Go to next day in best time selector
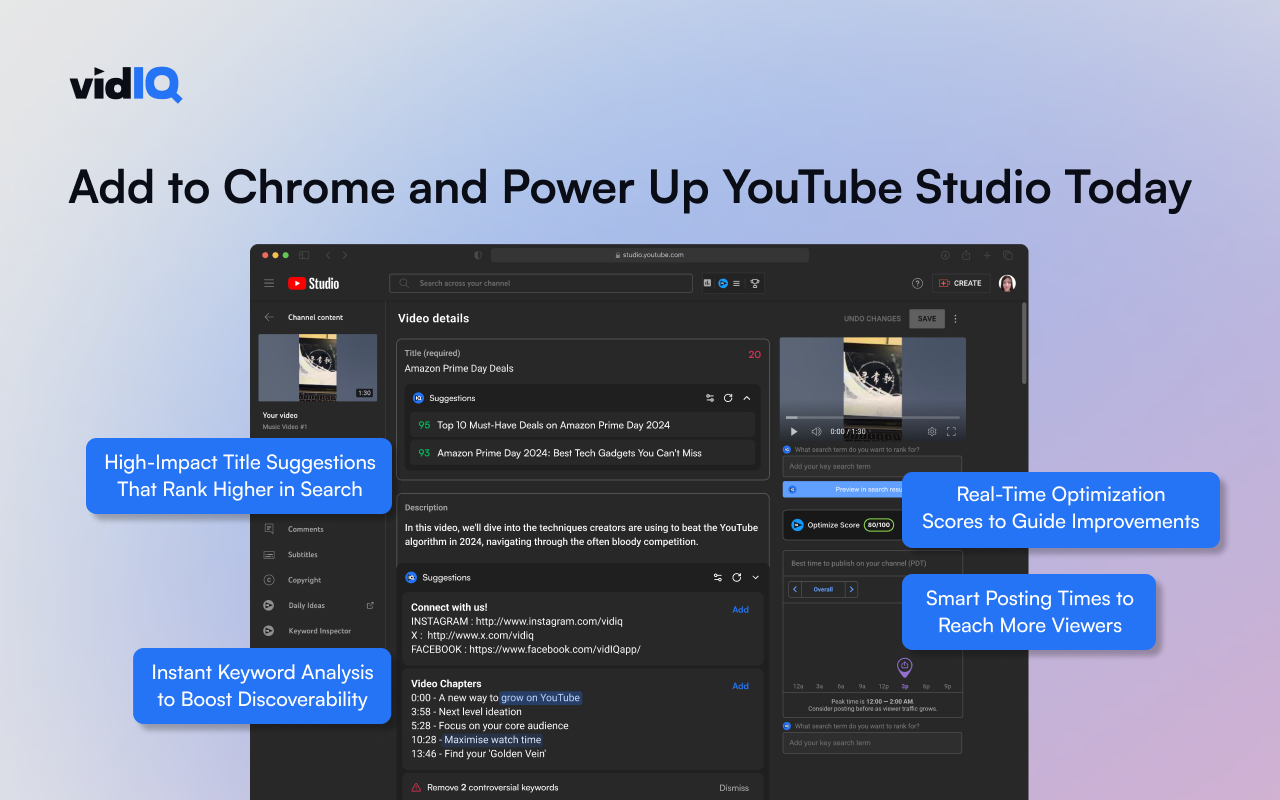This screenshot has width=1280, height=800. coord(852,589)
